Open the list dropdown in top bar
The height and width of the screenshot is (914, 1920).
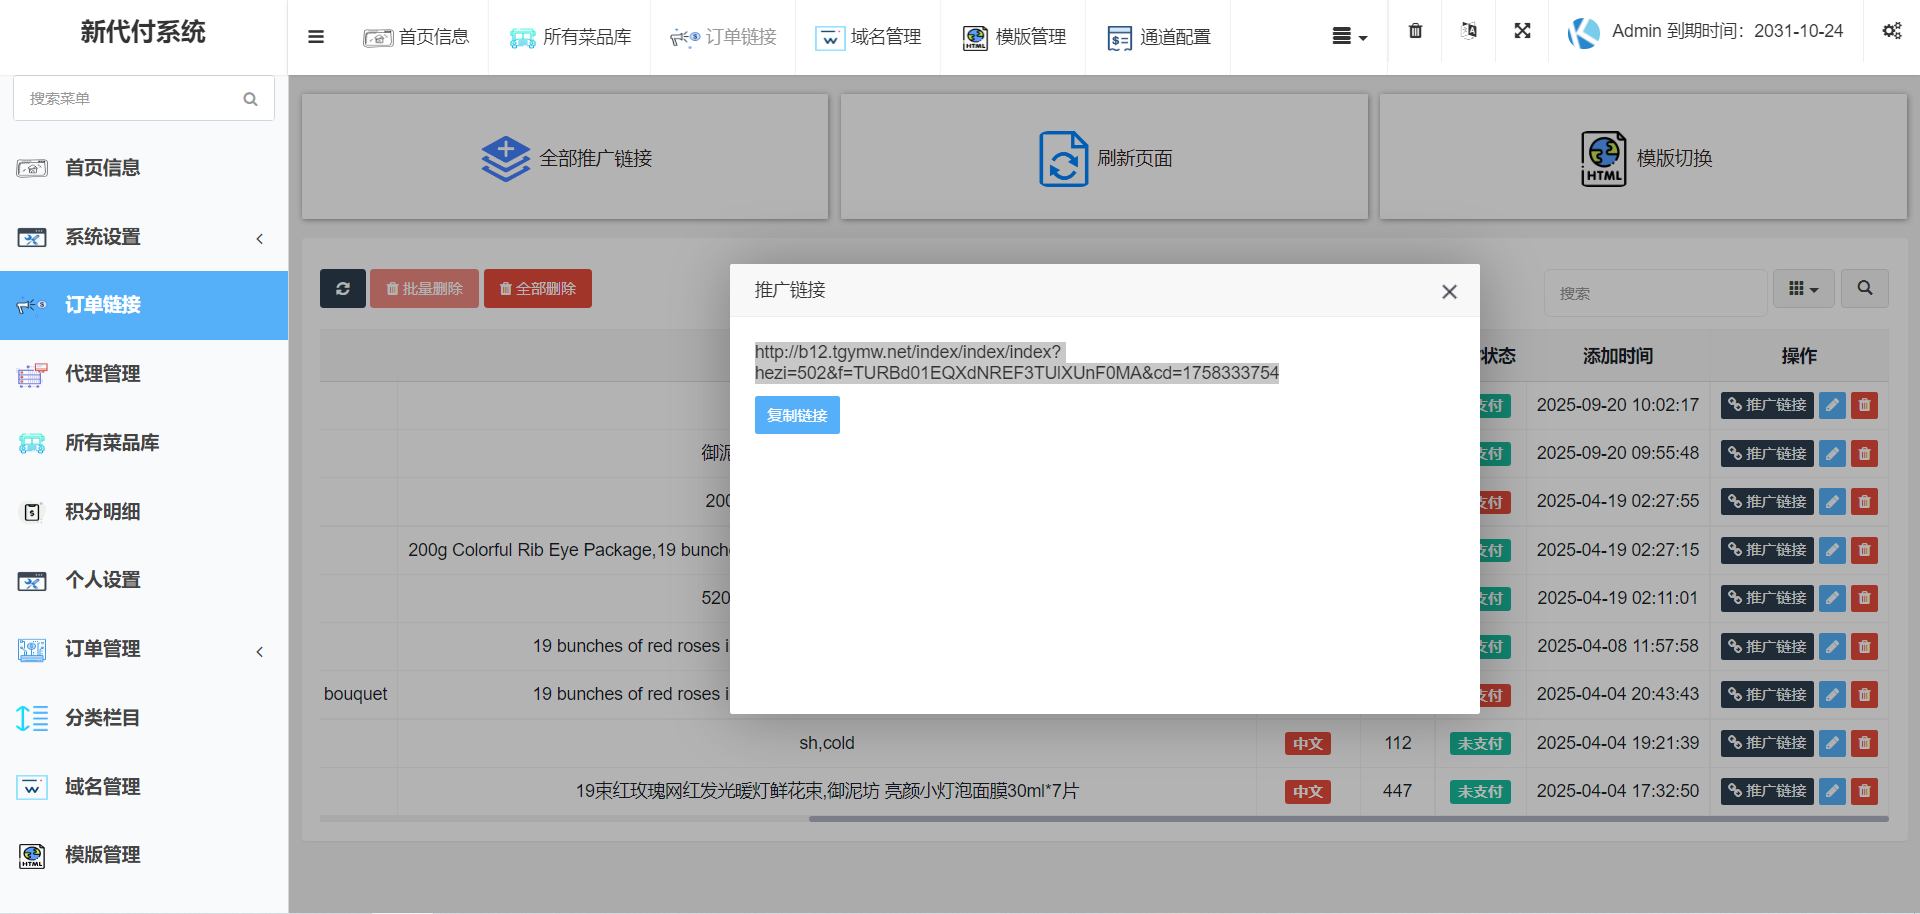[x=1349, y=37]
